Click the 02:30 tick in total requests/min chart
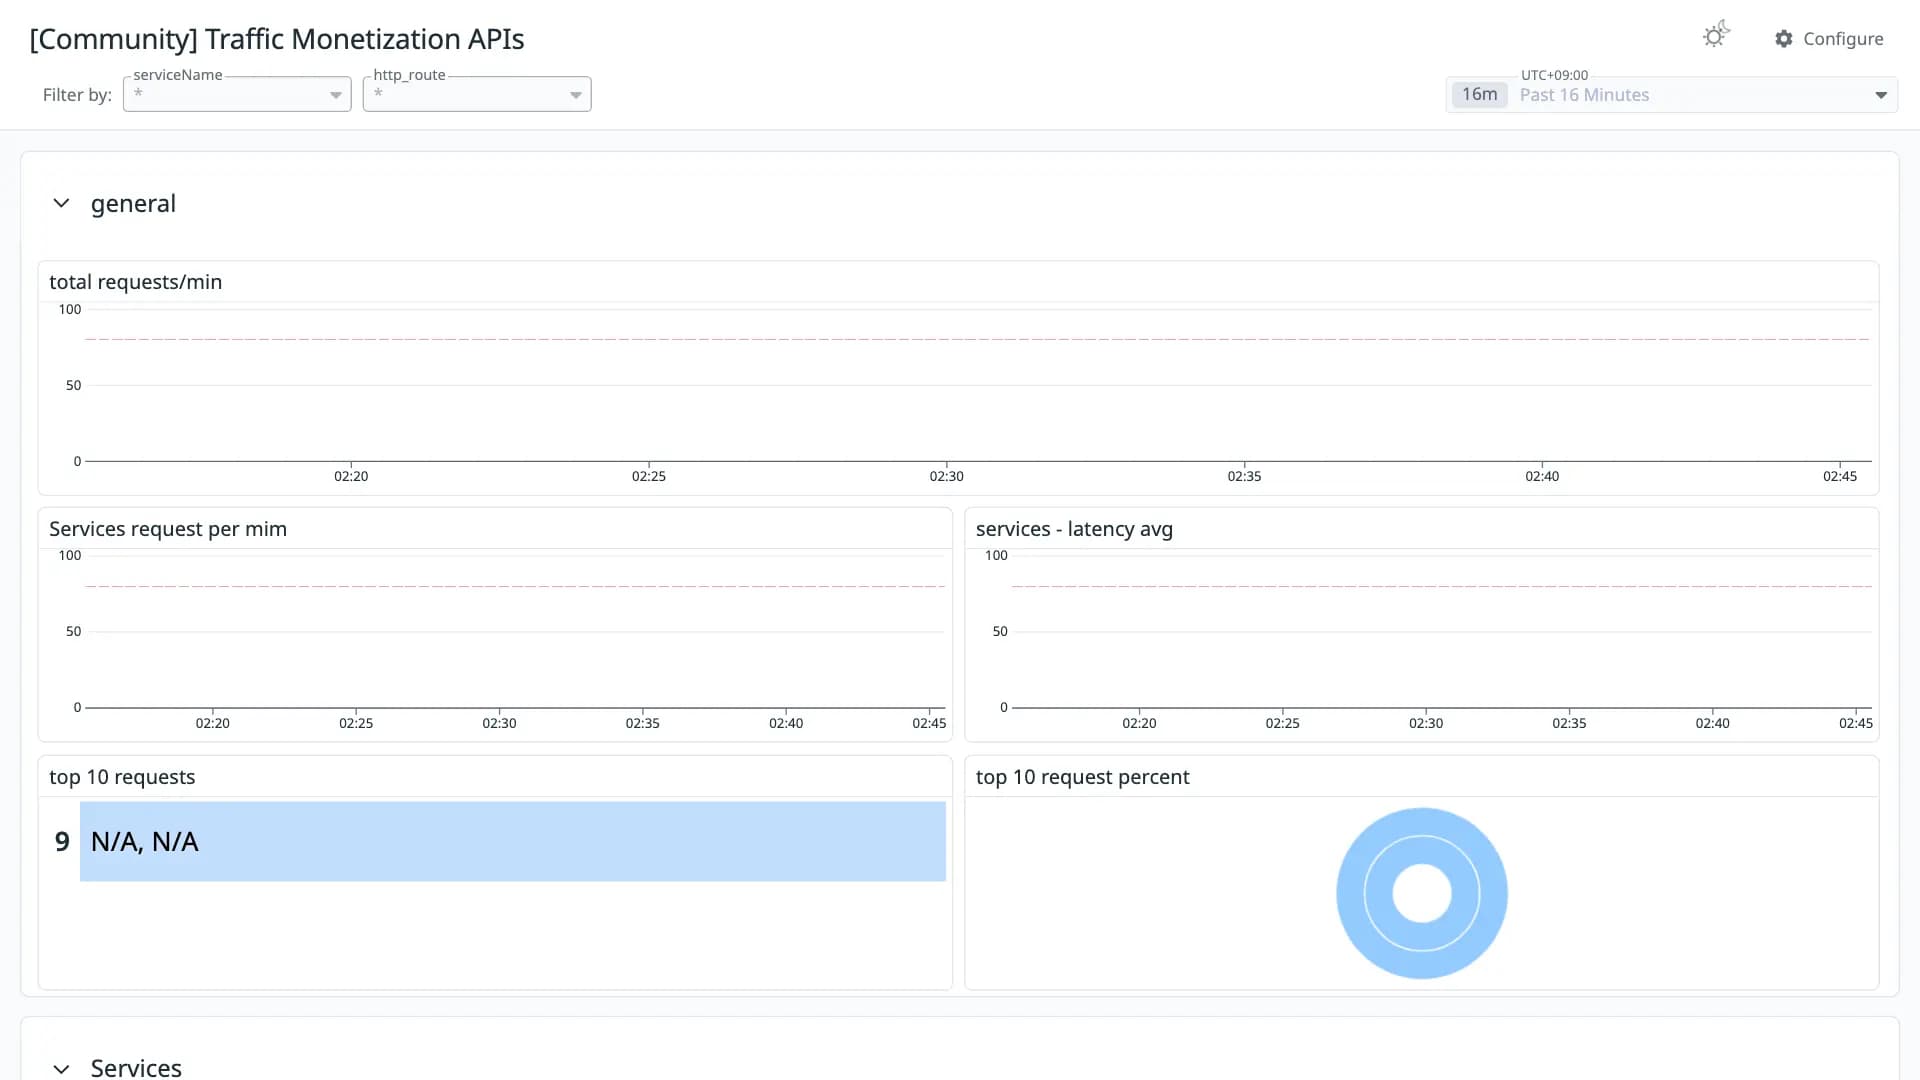The width and height of the screenshot is (1920, 1080). click(x=946, y=476)
